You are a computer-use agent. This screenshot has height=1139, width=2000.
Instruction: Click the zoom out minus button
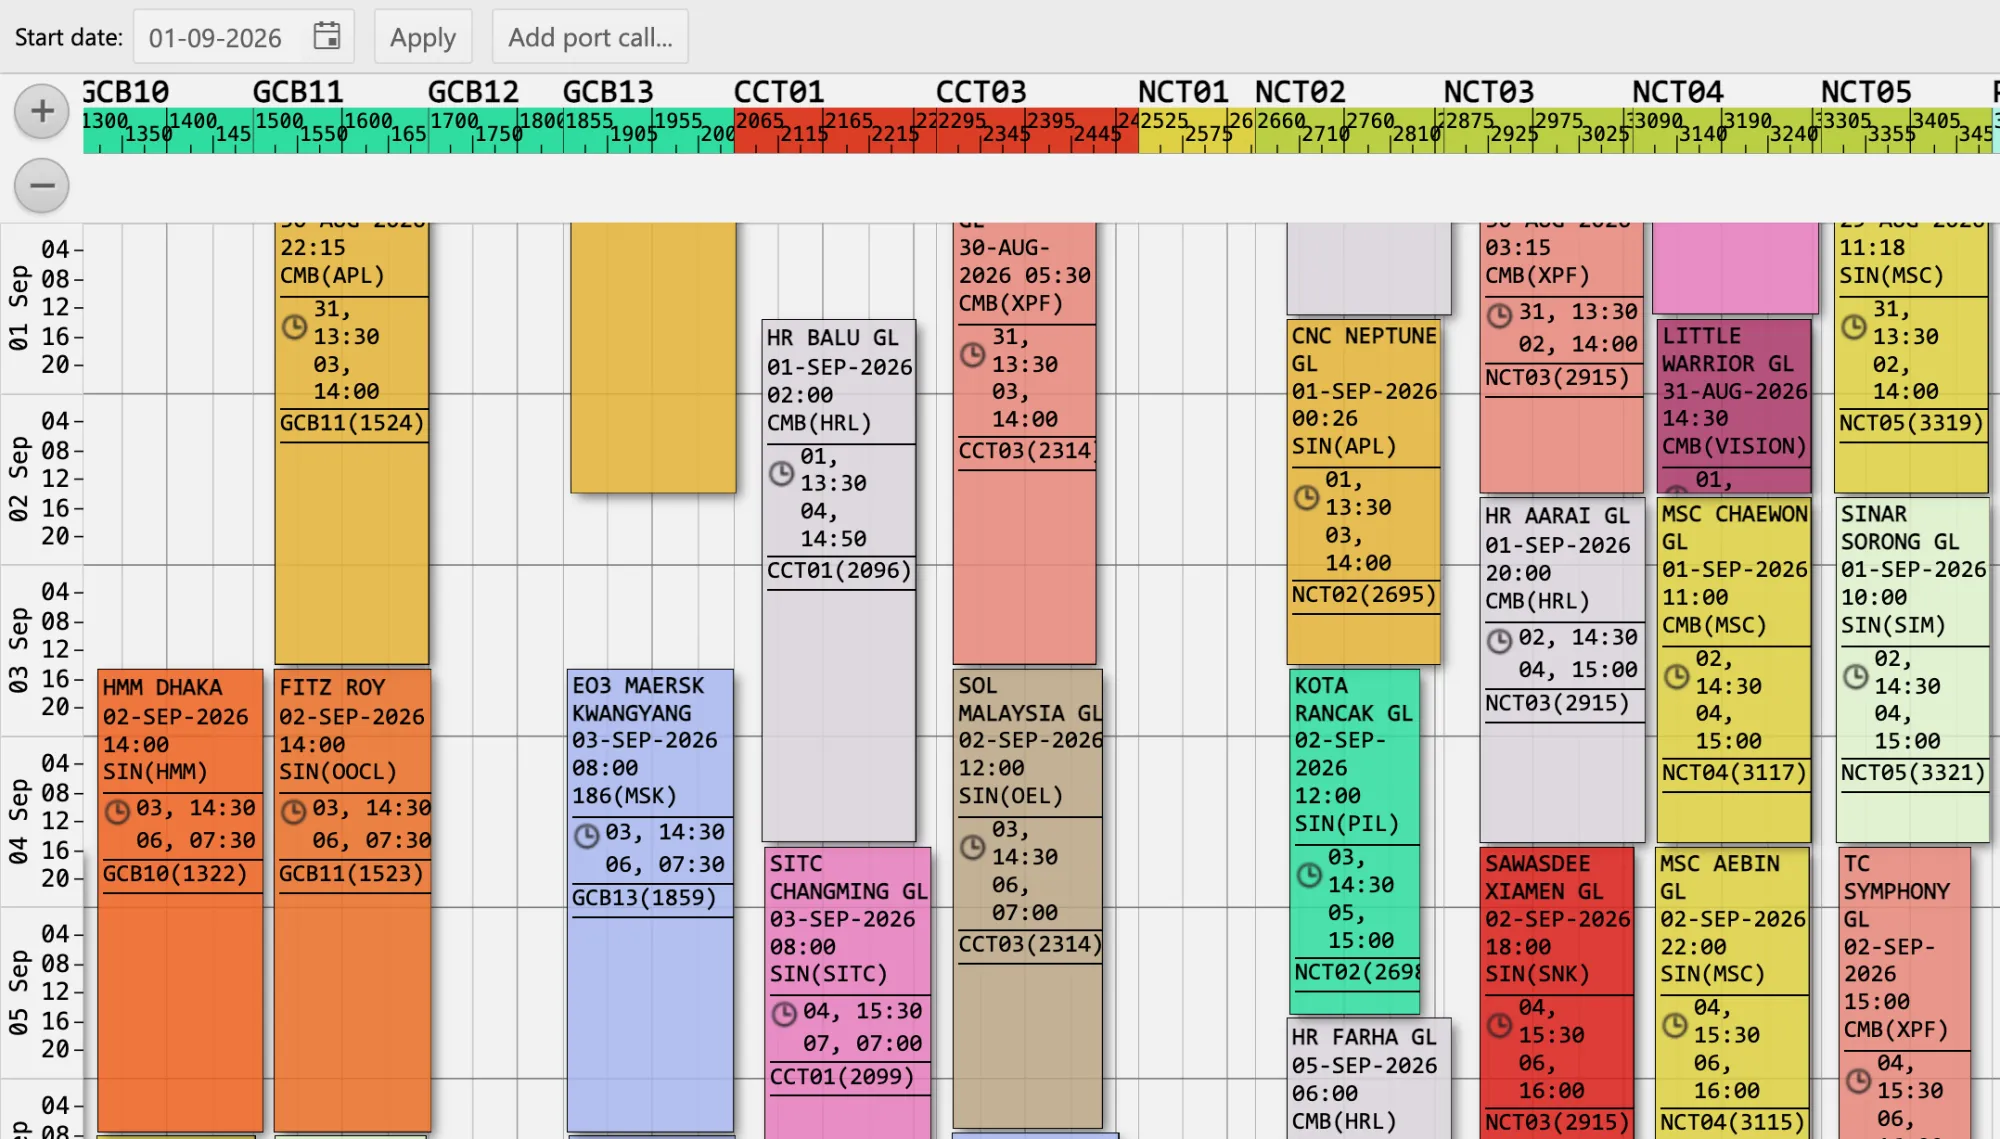point(42,186)
